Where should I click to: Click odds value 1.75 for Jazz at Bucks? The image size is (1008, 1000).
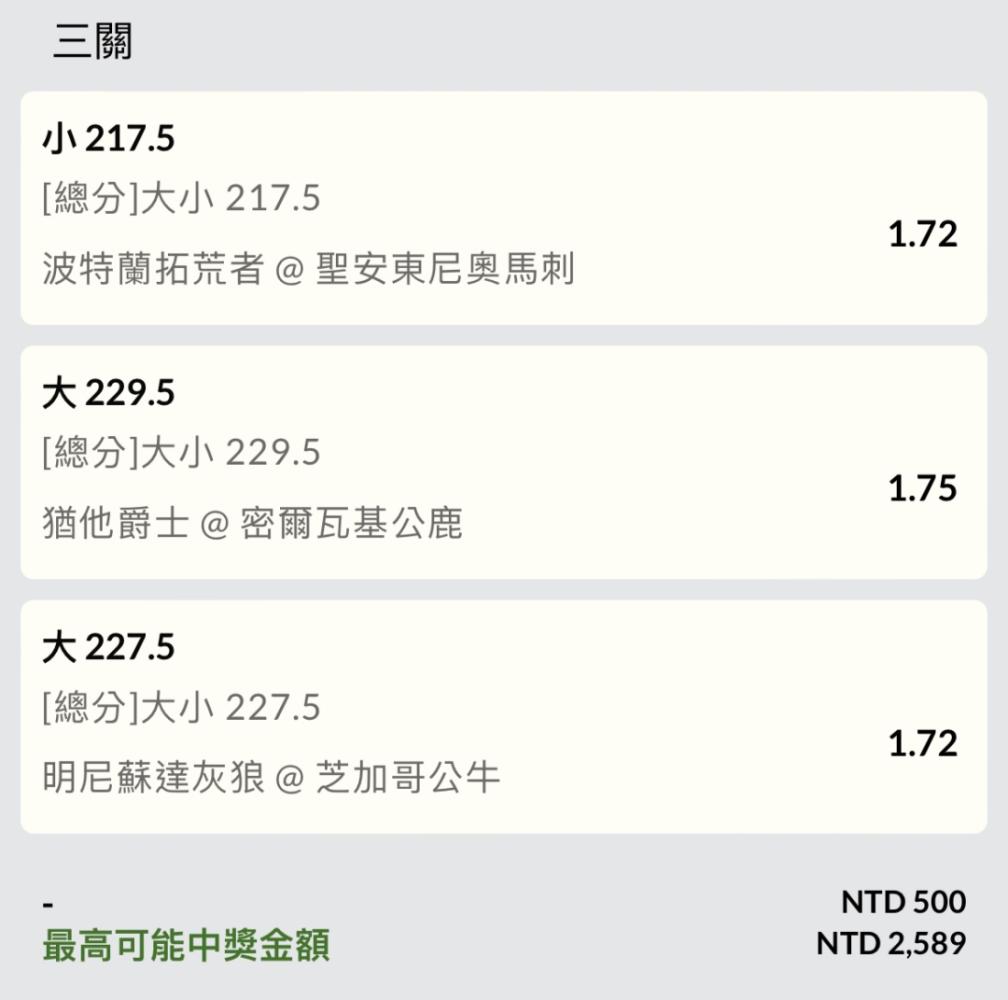point(922,488)
